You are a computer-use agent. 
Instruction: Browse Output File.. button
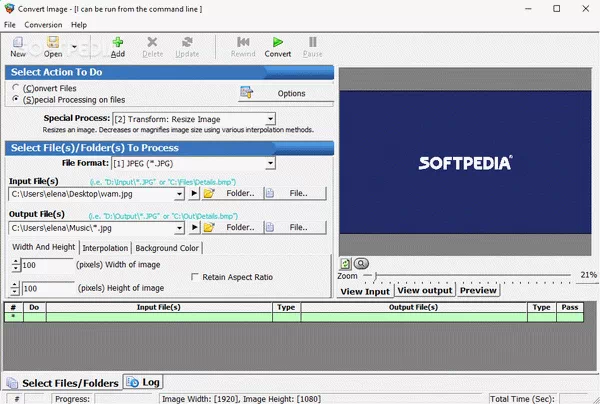tap(295, 228)
